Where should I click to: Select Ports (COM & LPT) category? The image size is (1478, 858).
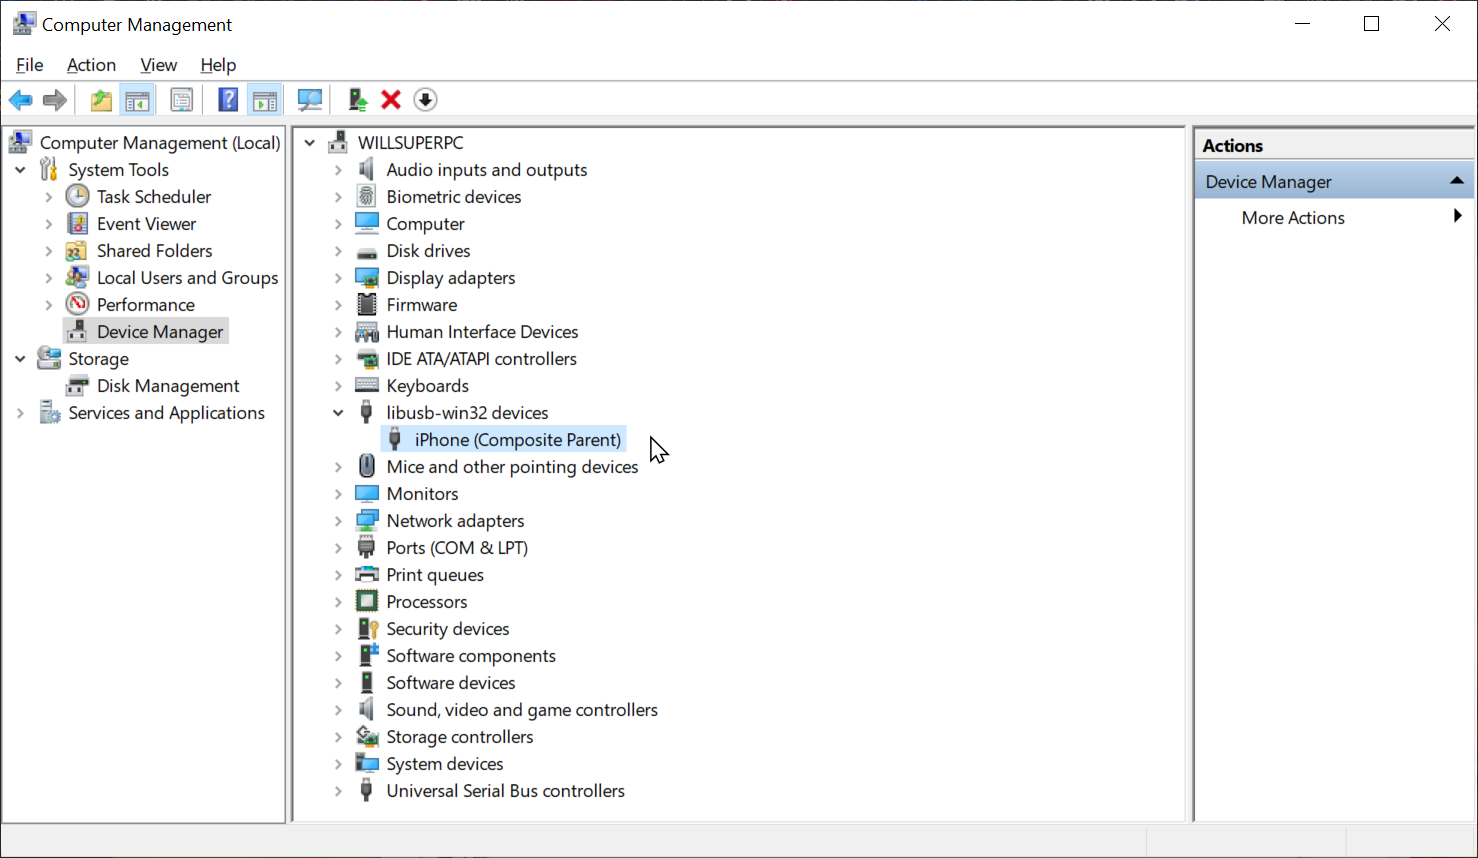(x=457, y=548)
